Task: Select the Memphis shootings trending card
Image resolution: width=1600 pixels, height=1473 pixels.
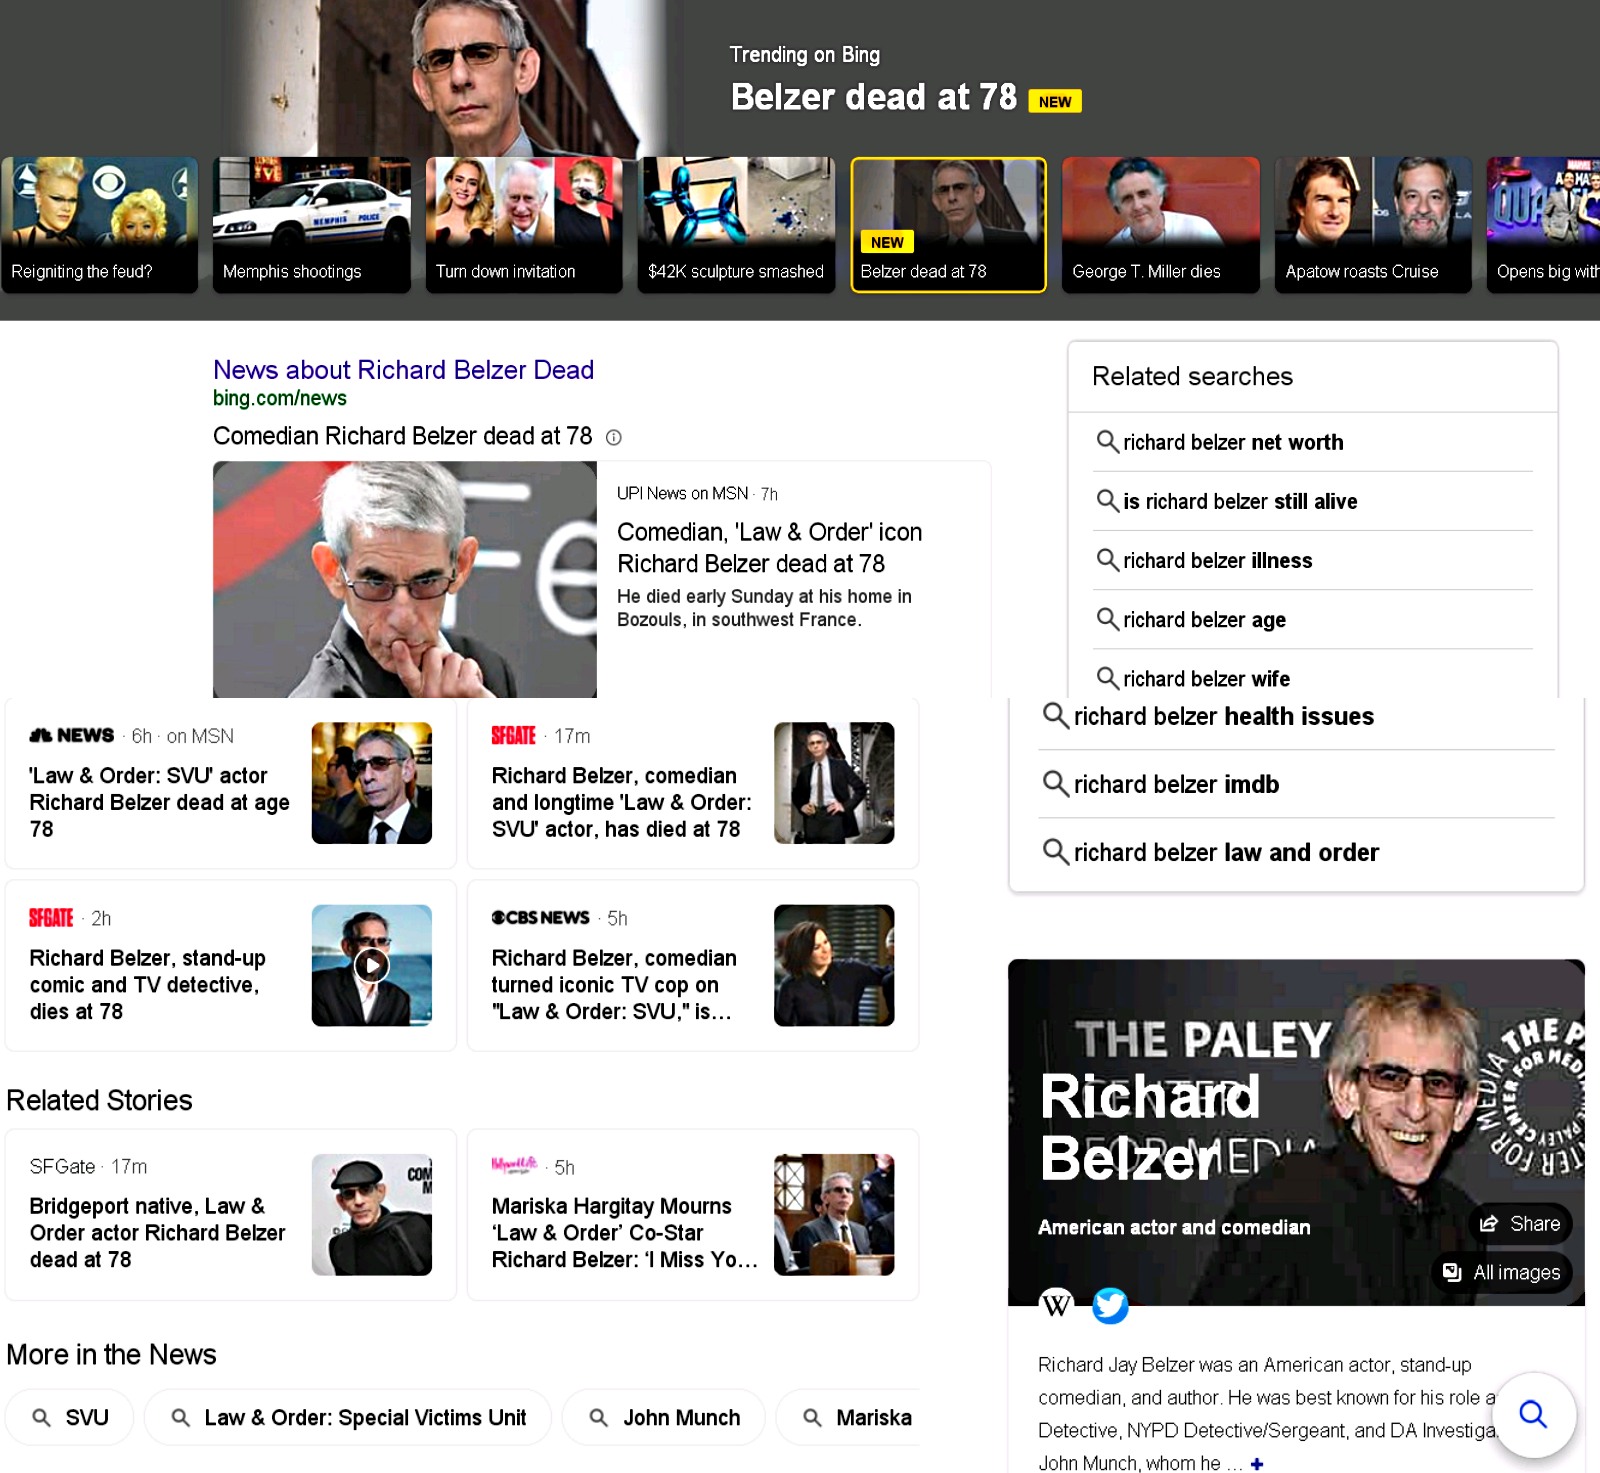Action: (x=312, y=225)
